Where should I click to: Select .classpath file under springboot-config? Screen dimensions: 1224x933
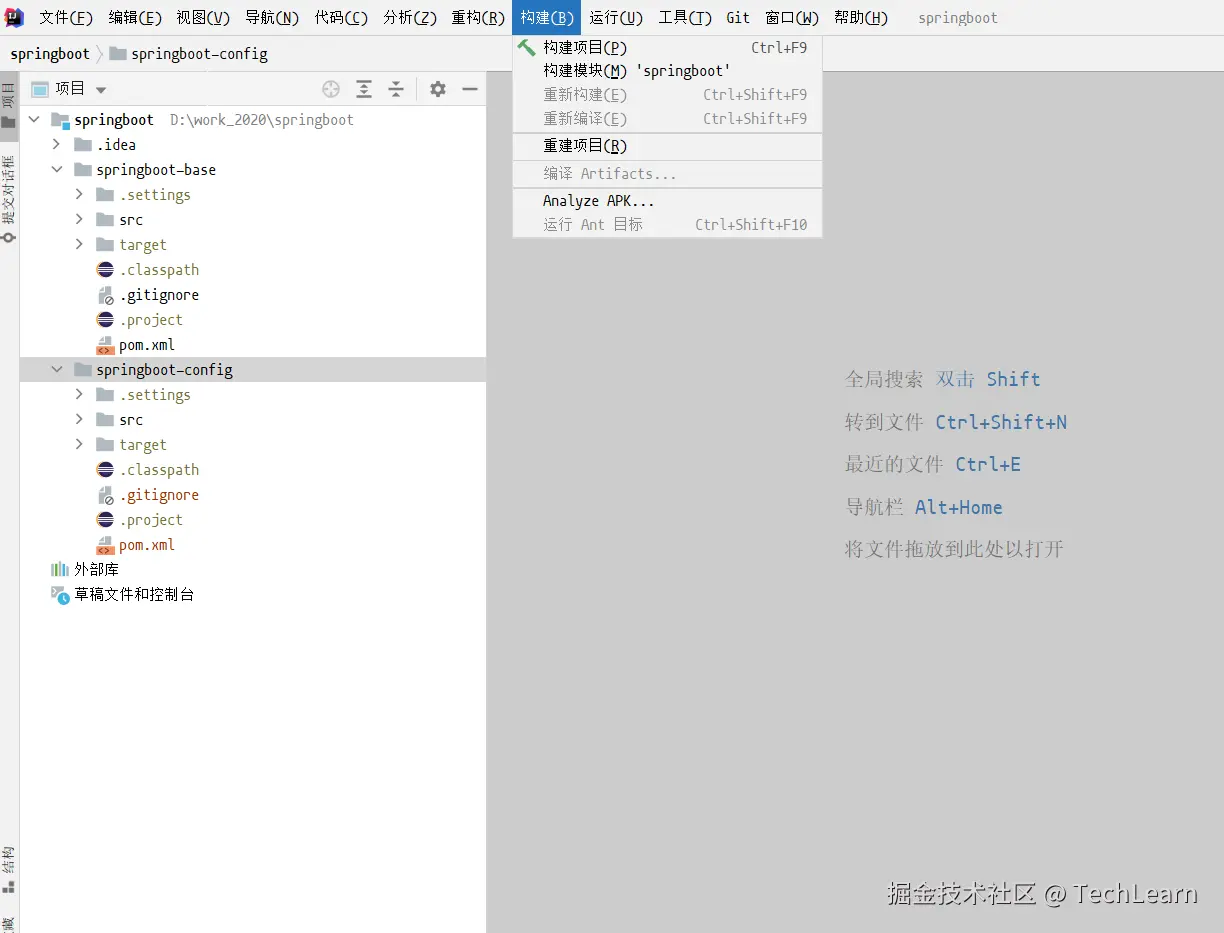click(159, 470)
